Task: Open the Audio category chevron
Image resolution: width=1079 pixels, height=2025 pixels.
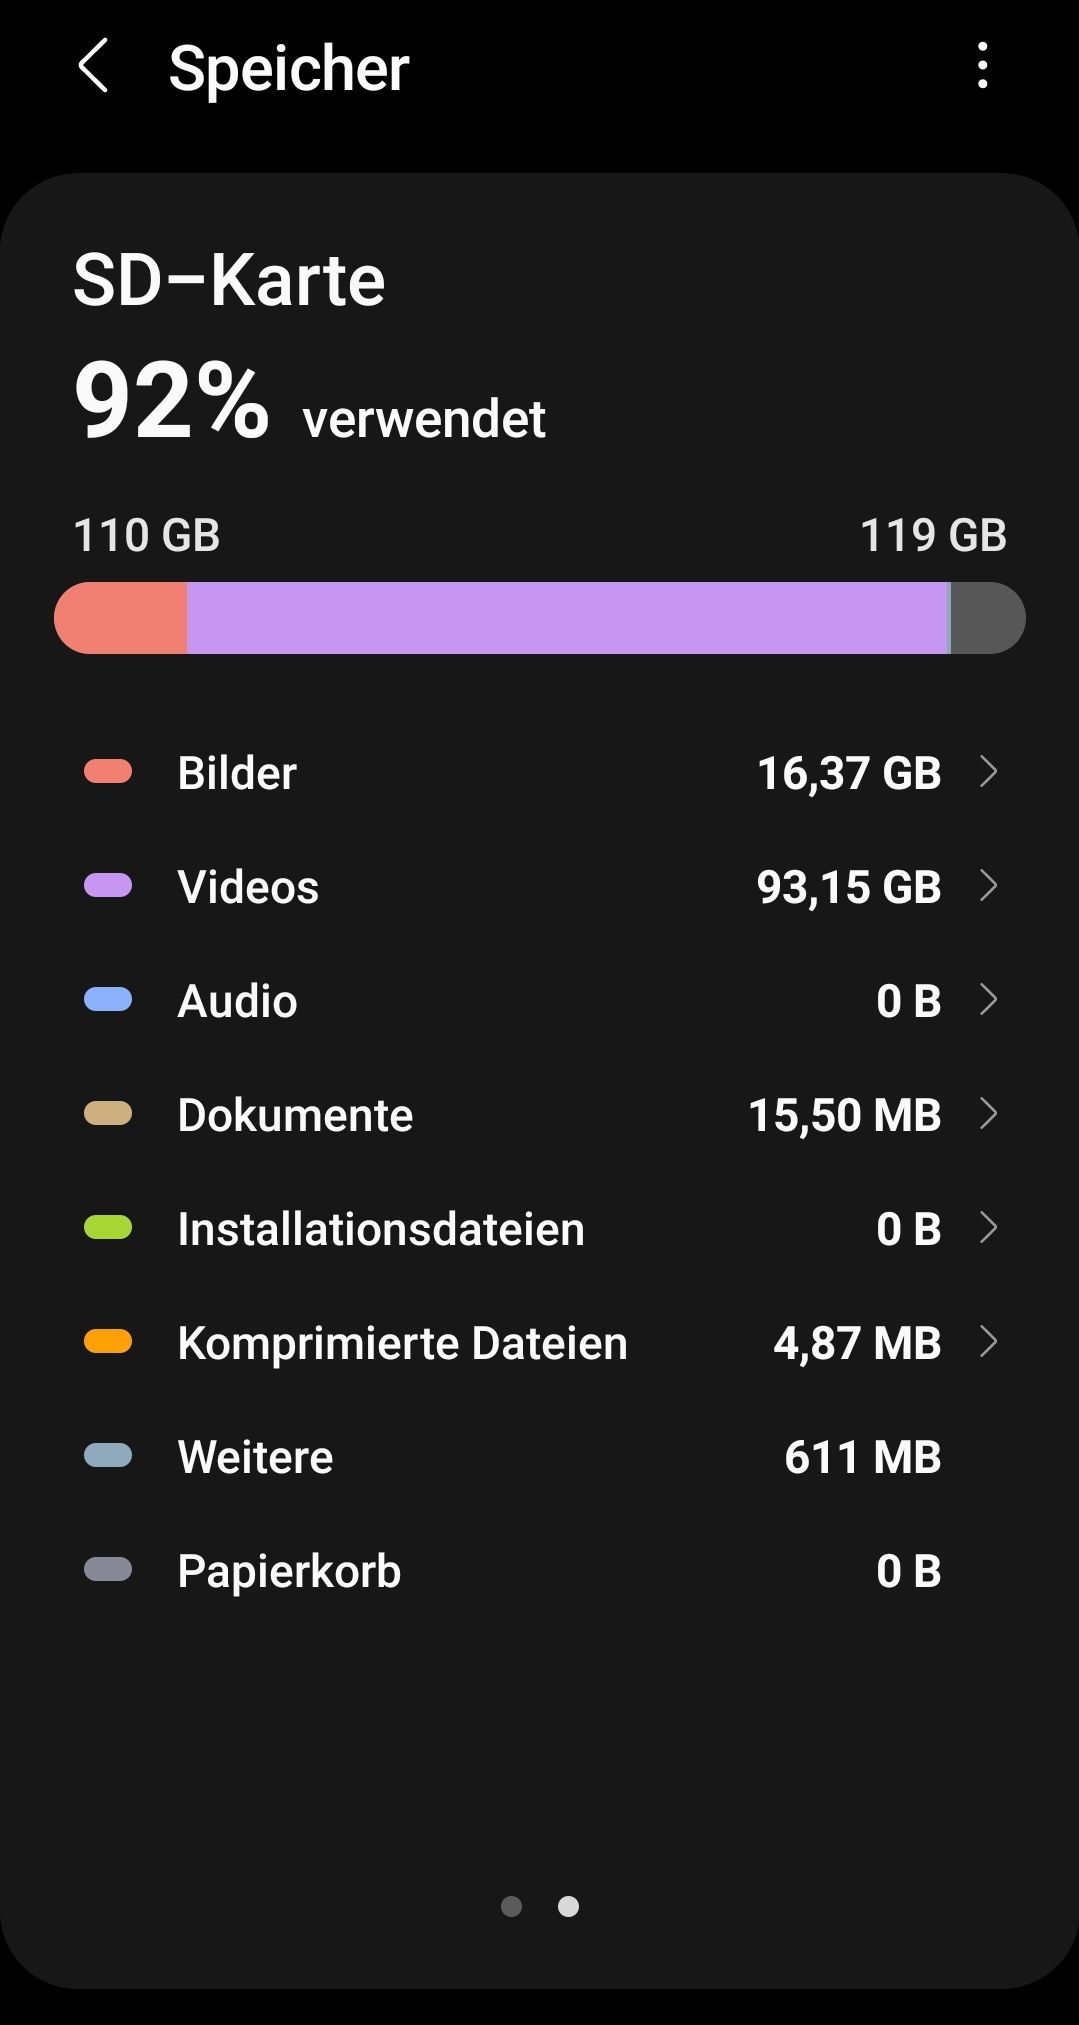Action: pos(988,1000)
